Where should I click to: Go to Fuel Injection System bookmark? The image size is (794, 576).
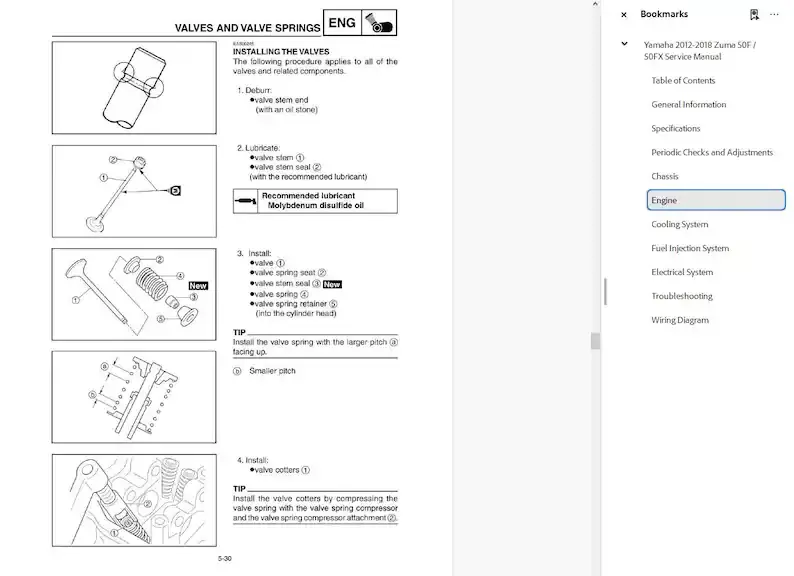(x=690, y=248)
